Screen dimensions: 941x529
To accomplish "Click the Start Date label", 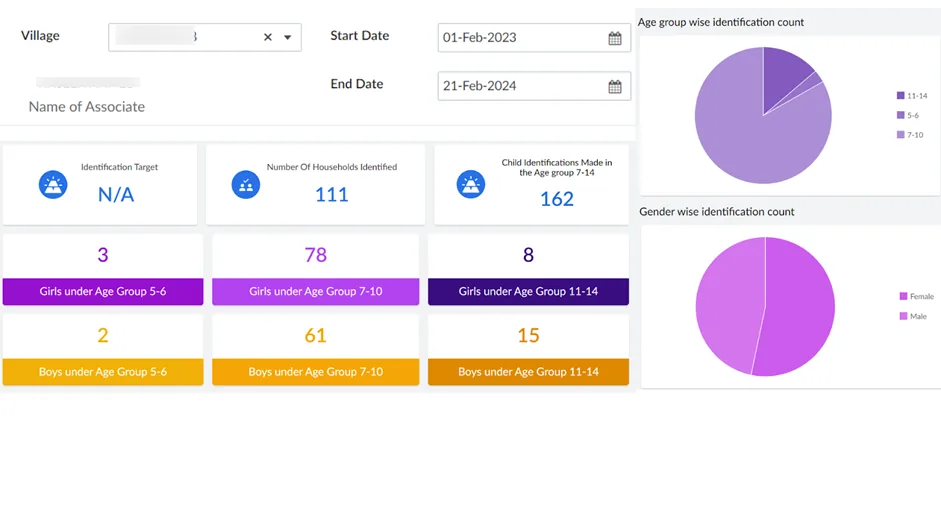I will 359,35.
